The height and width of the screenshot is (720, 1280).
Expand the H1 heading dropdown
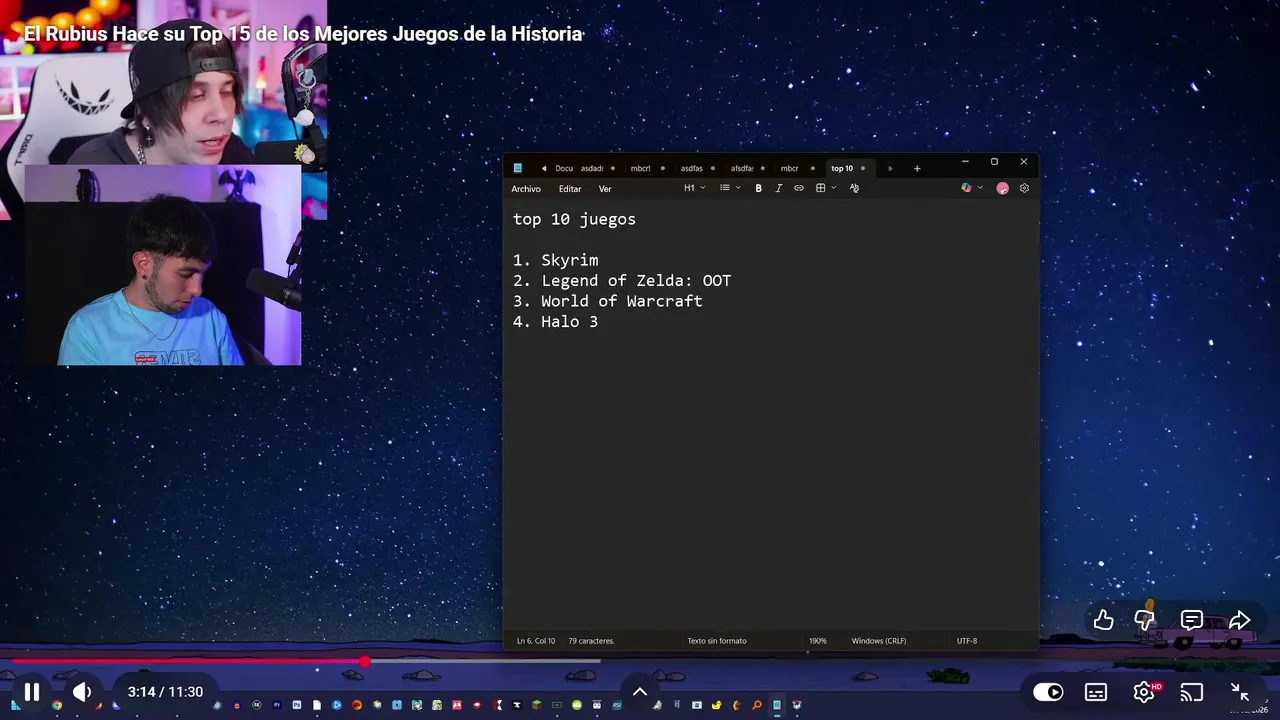click(694, 188)
